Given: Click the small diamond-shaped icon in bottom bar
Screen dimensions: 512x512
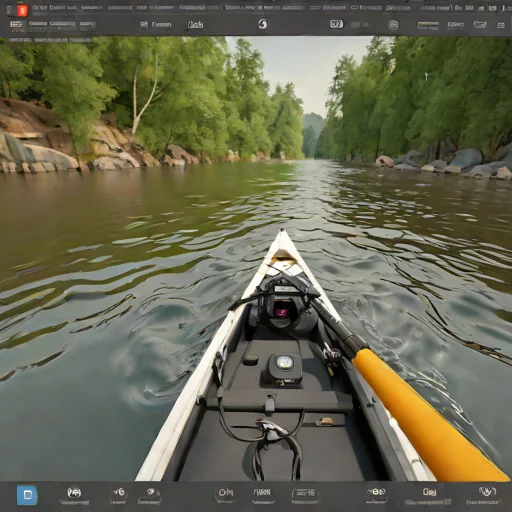Looking at the screenshot, I should pos(151,491).
